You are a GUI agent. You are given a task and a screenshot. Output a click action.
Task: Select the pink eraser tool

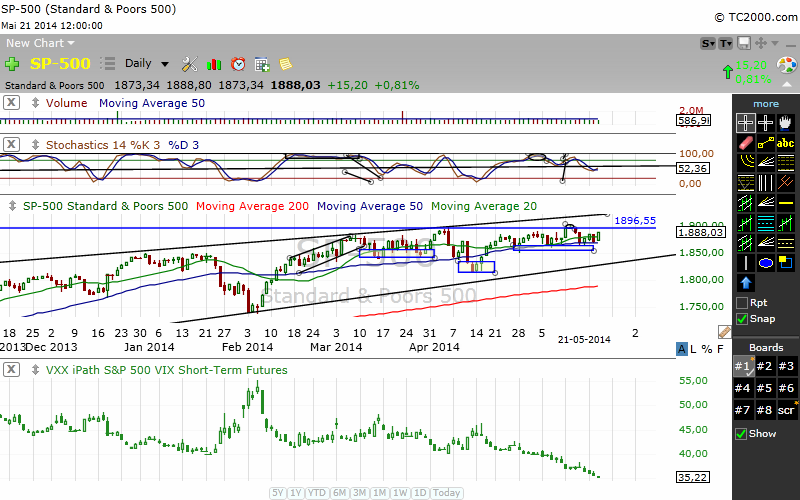(745, 143)
